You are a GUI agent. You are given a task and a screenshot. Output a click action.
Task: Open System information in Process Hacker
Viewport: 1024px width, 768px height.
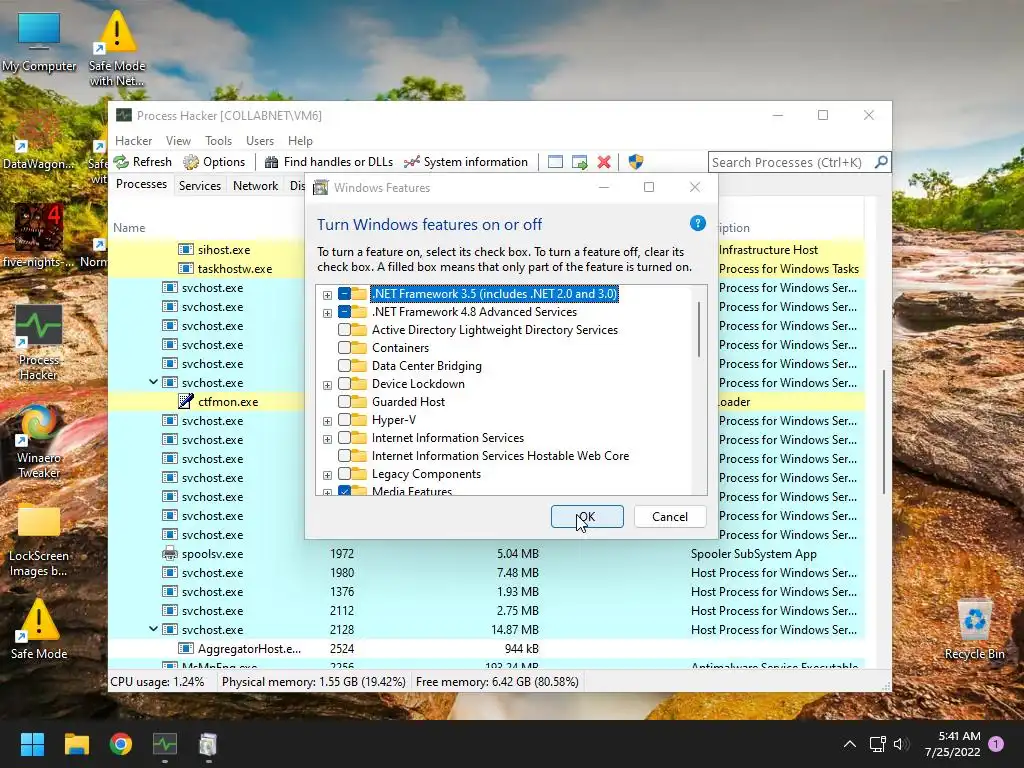pos(466,162)
